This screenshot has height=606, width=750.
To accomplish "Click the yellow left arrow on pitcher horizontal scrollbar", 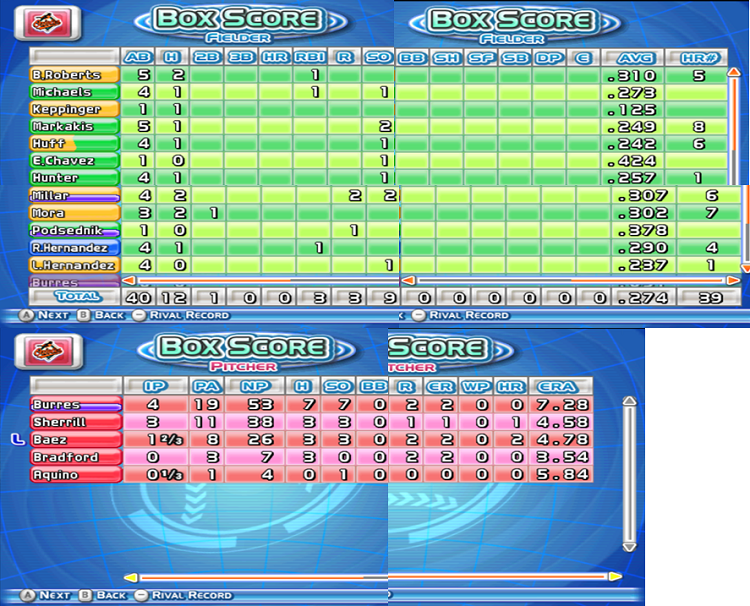I will (x=131, y=577).
